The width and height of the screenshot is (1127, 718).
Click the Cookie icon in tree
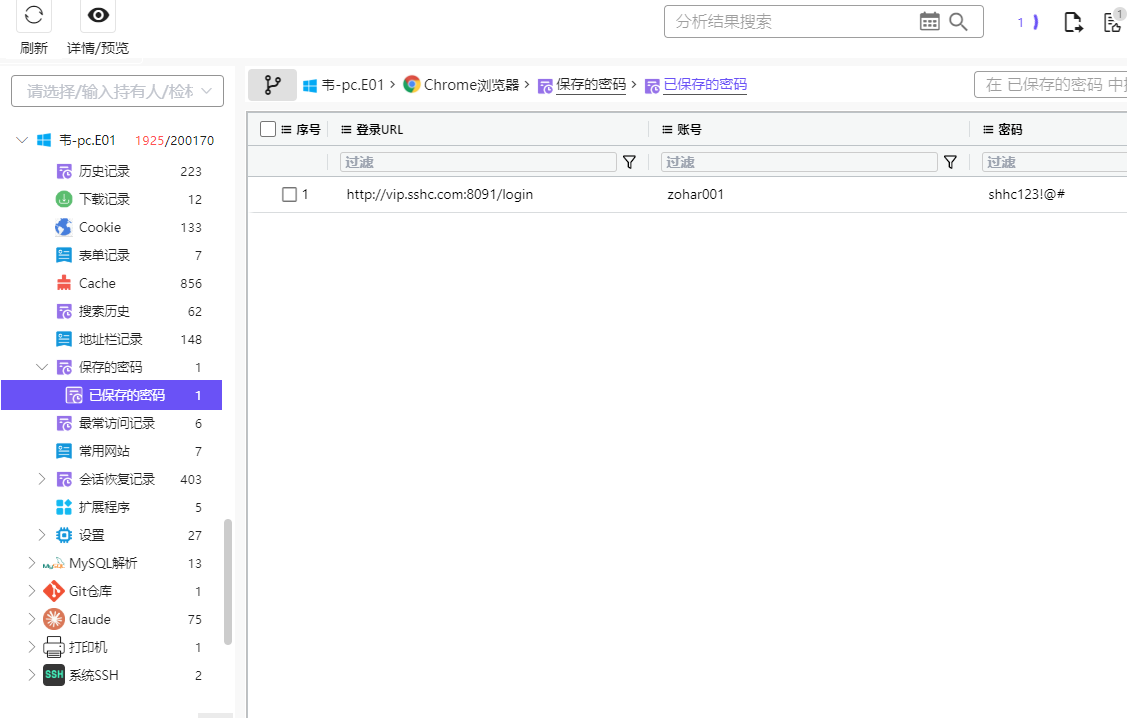point(64,227)
